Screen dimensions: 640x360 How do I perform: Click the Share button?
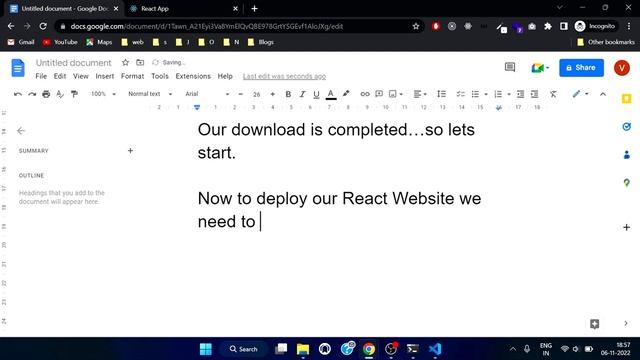click(x=581, y=68)
